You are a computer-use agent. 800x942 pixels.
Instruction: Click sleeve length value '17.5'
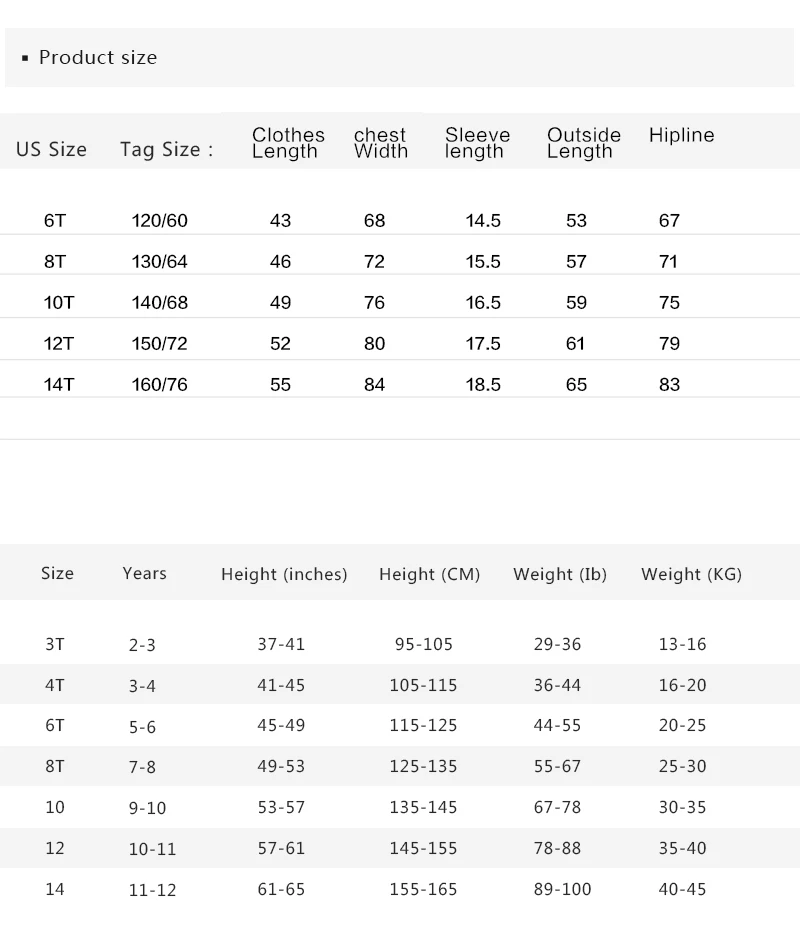[x=483, y=343]
